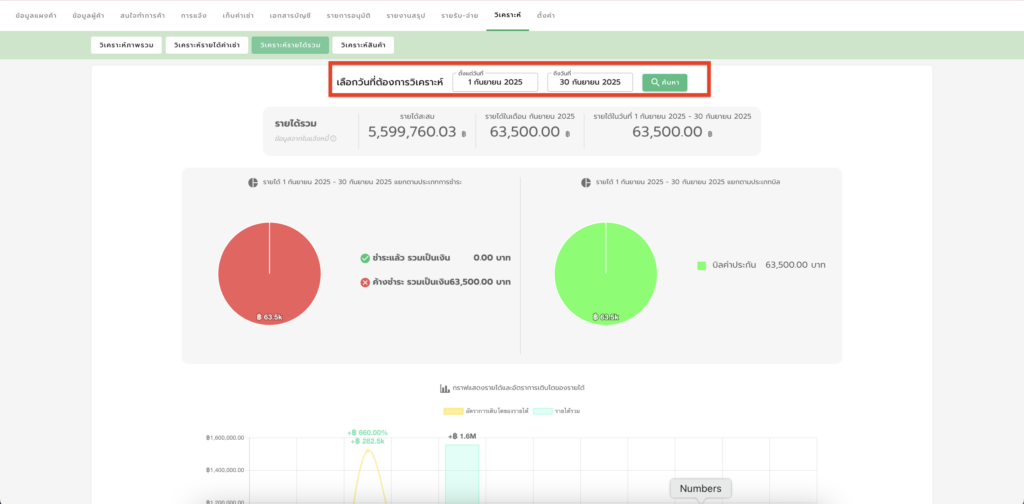Click the +฿ 1.6M bar label
Viewport: 1024px width, 504px height.
(x=462, y=436)
